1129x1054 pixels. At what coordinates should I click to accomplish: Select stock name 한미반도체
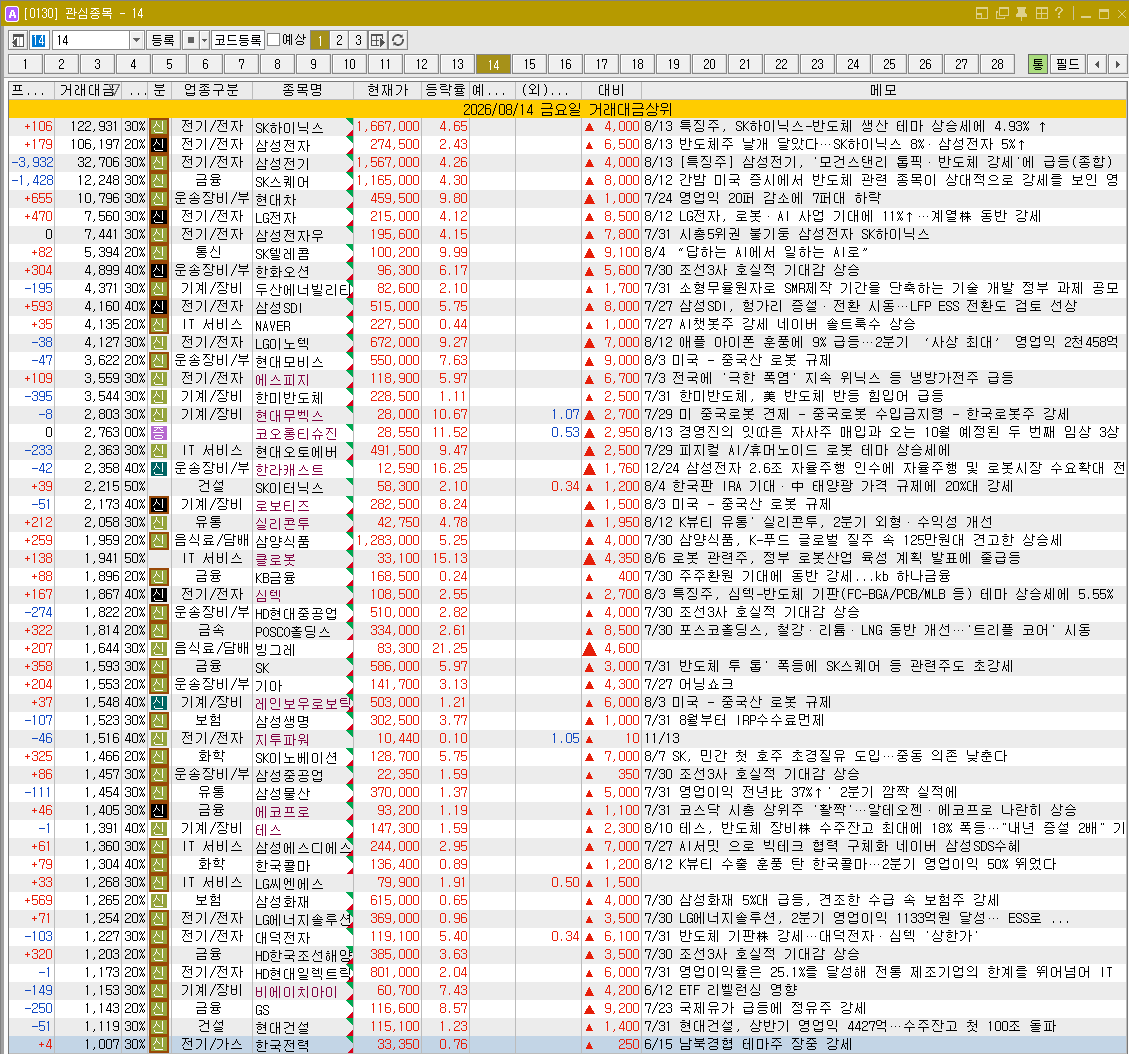[x=289, y=397]
